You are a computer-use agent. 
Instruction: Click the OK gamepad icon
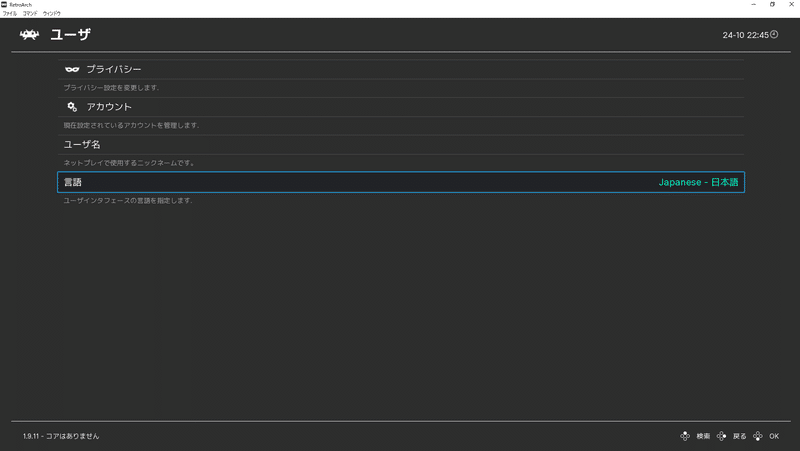(x=758, y=436)
